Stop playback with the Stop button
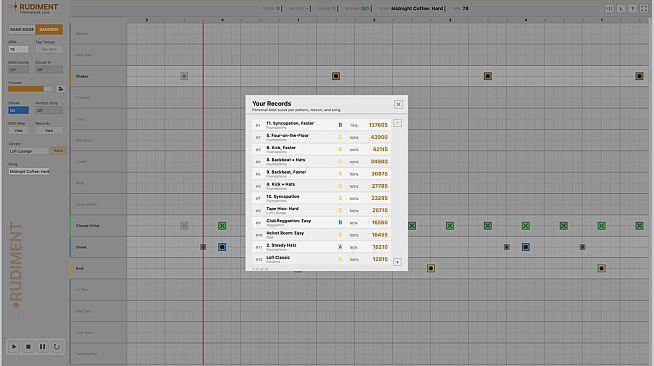 [x=28, y=346]
